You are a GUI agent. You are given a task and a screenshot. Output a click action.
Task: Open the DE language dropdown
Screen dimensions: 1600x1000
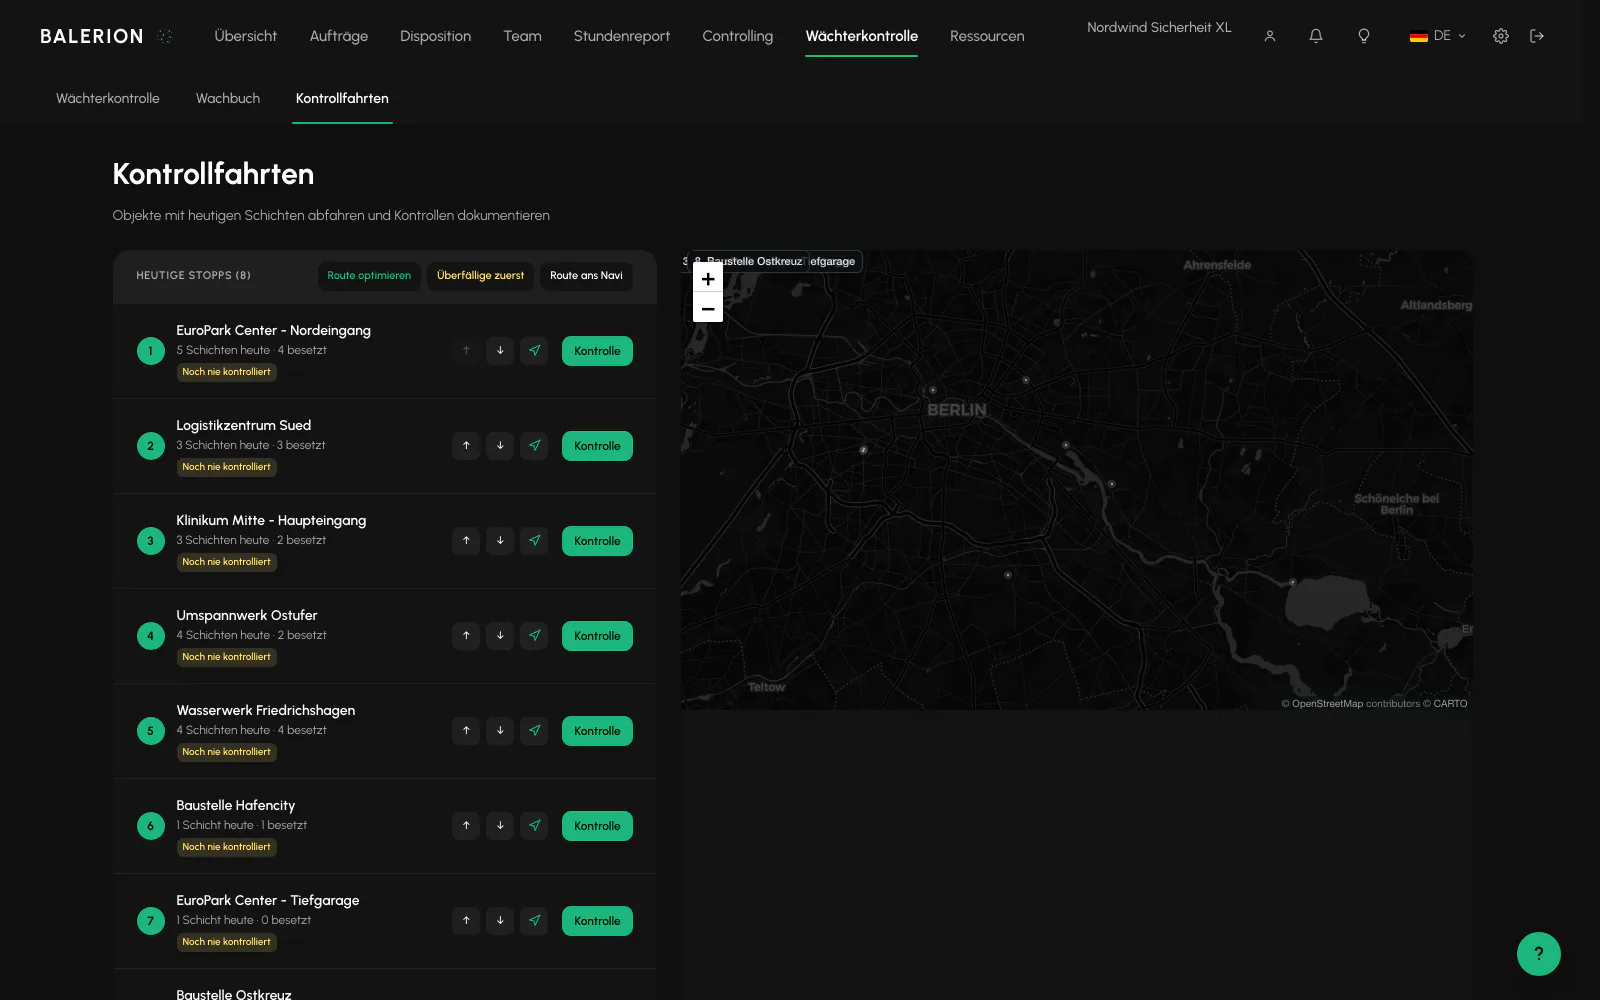(x=1438, y=36)
